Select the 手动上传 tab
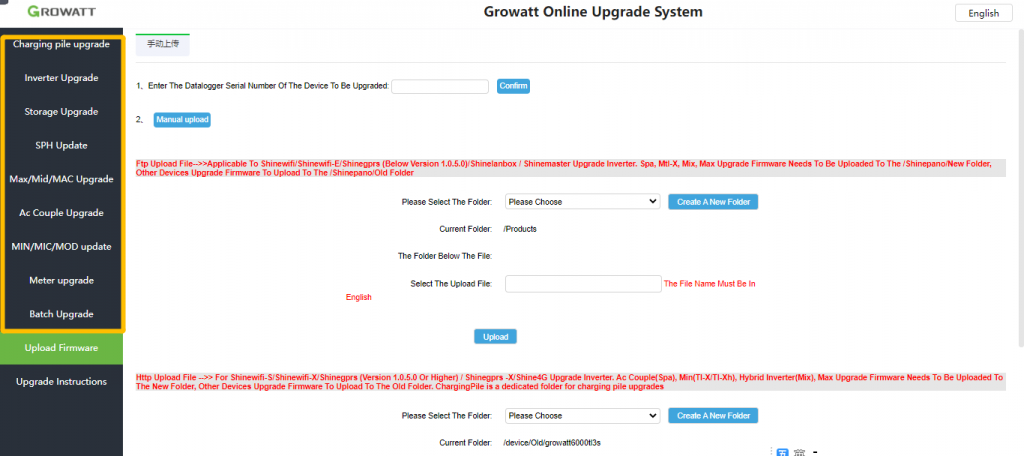This screenshot has height=456, width=1024. pyautogui.click(x=163, y=44)
